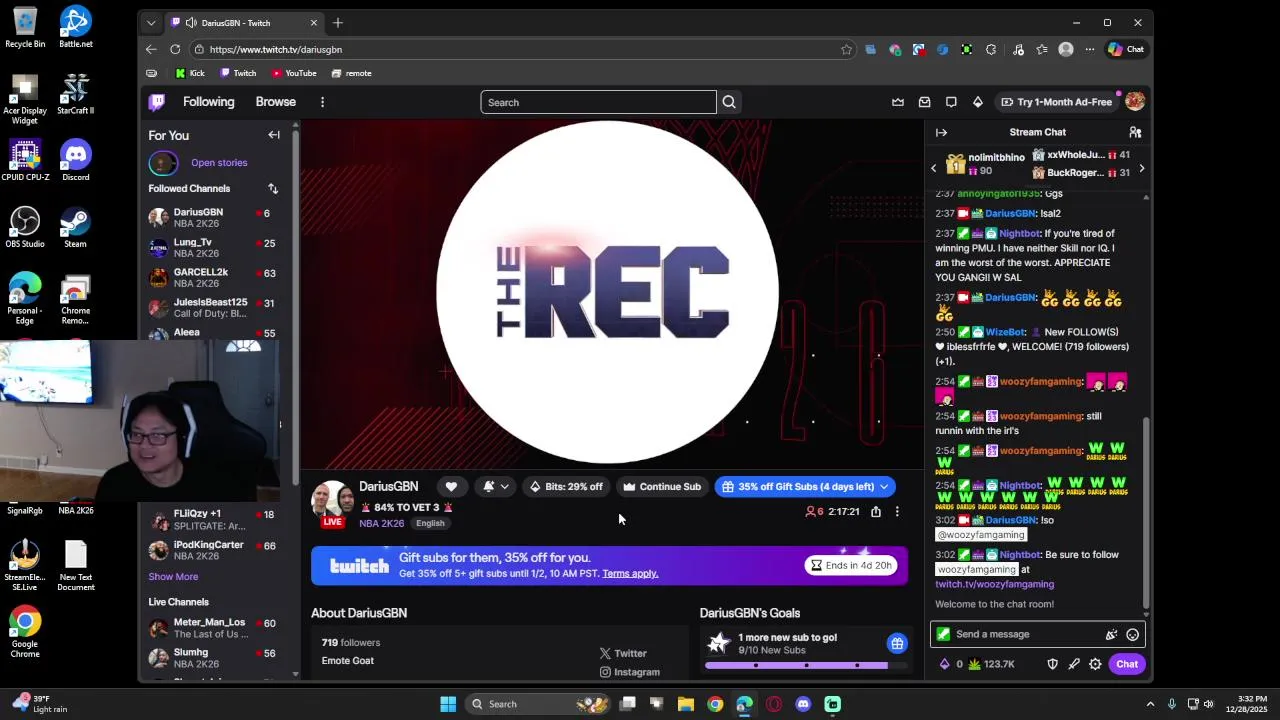Open browser settings and more menu
Screen dimensions: 1280x720
click(1089, 49)
